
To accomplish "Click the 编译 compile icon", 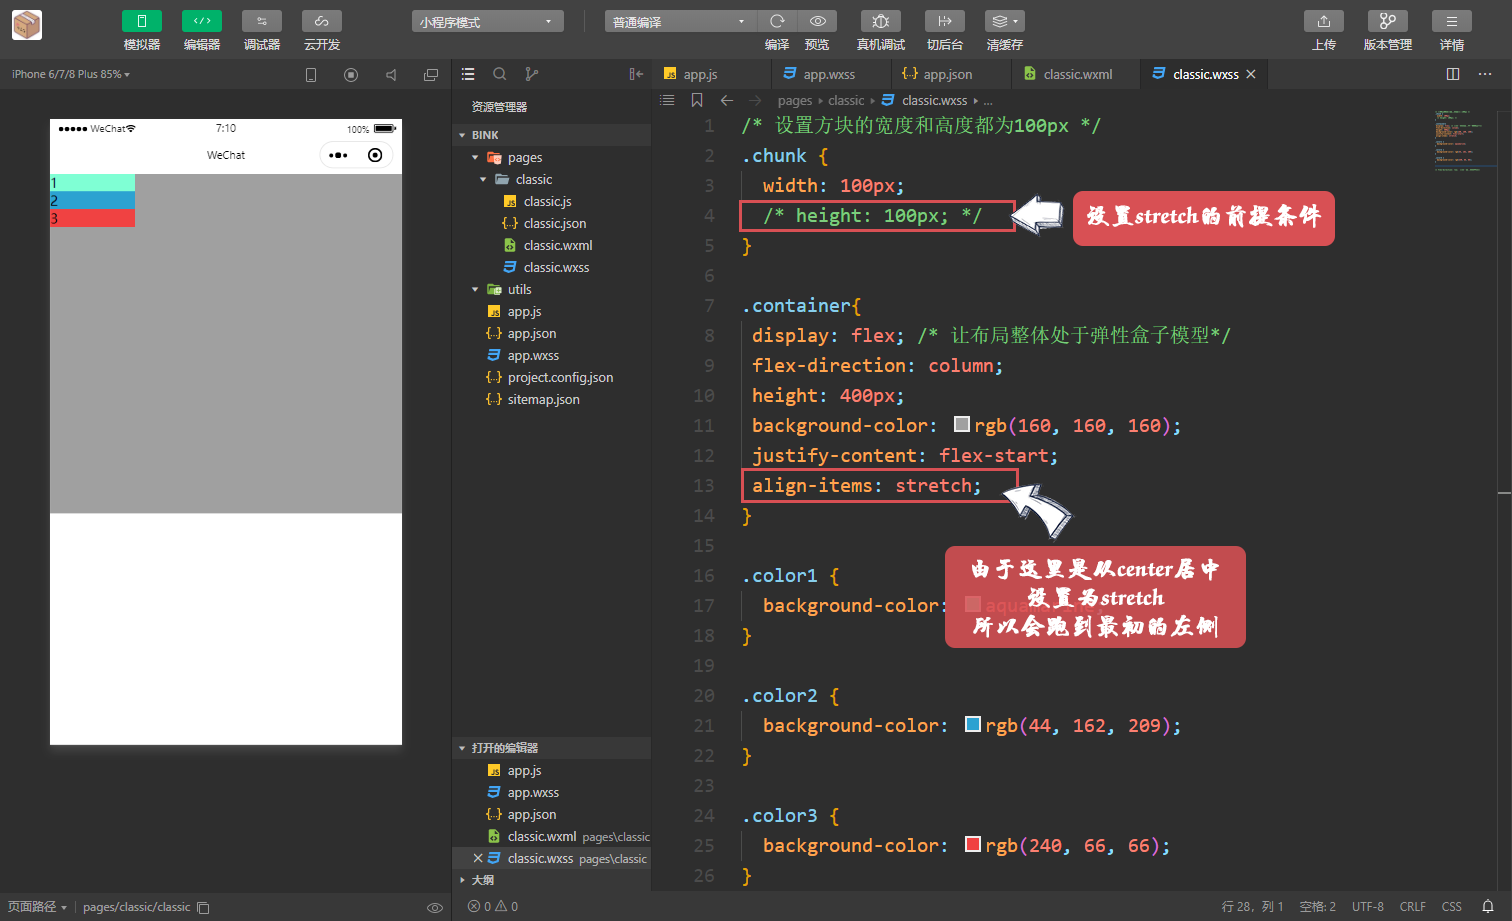I will 776,21.
